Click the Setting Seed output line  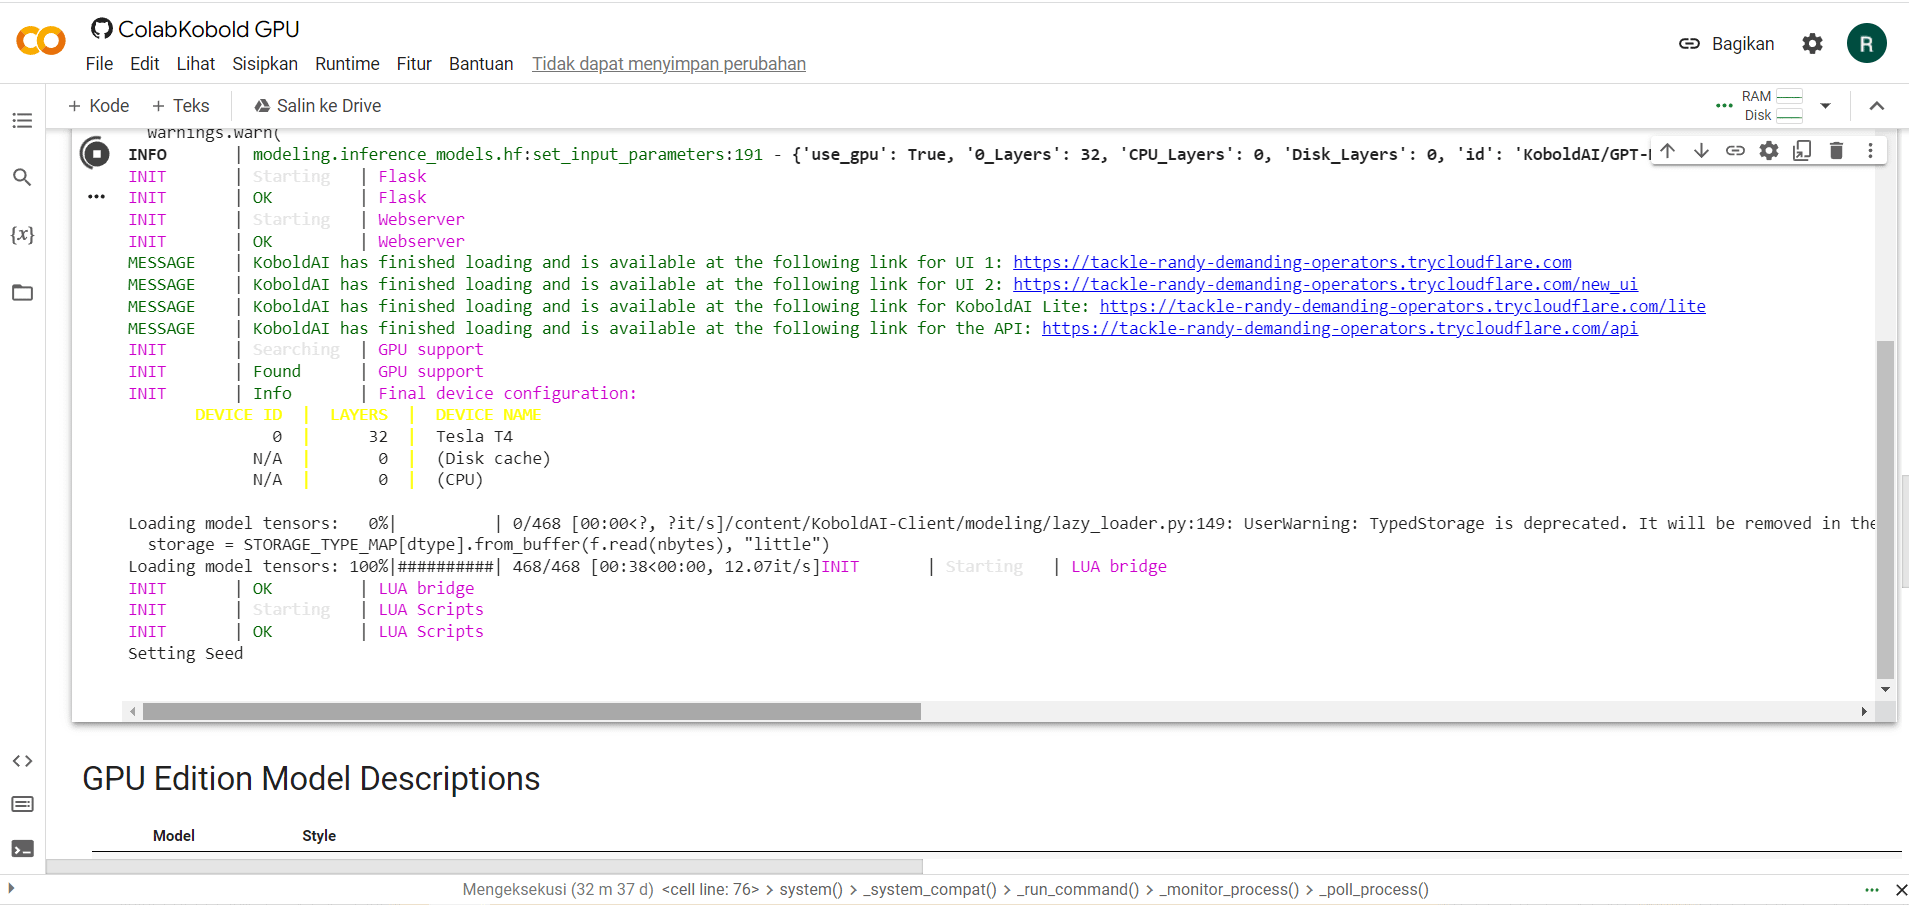[185, 653]
